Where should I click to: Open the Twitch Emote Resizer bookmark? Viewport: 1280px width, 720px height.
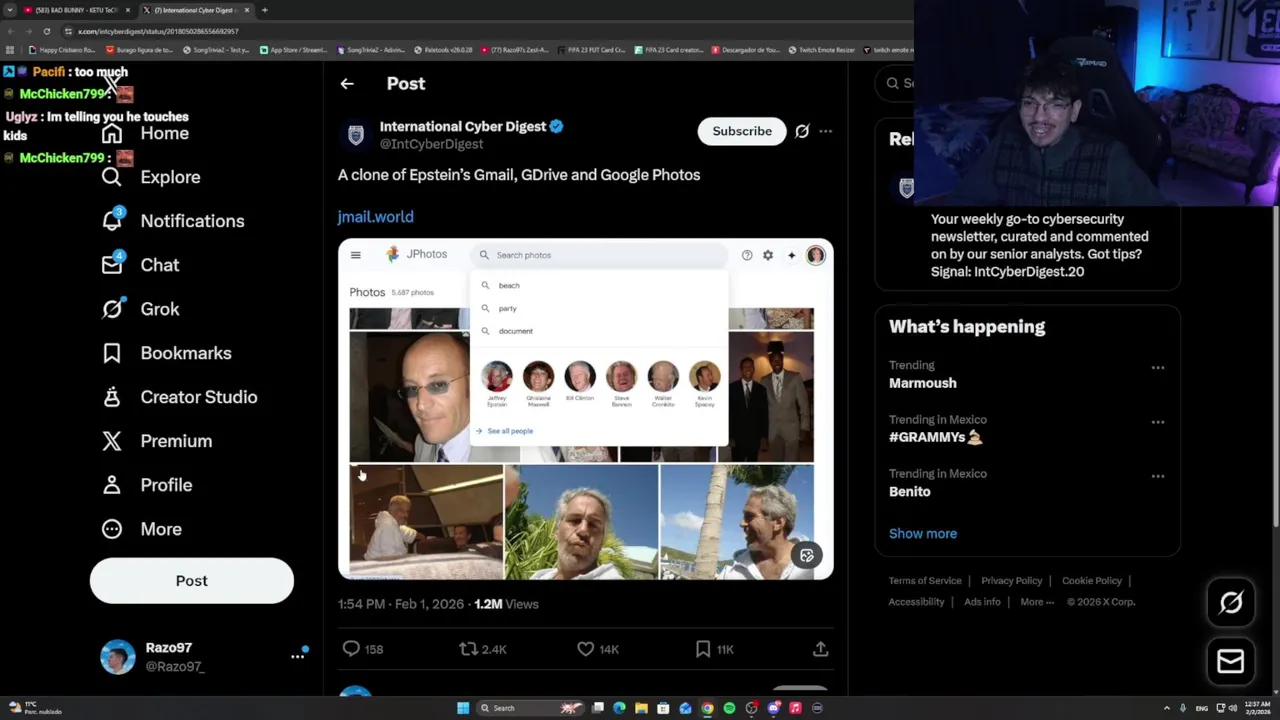[x=822, y=50]
